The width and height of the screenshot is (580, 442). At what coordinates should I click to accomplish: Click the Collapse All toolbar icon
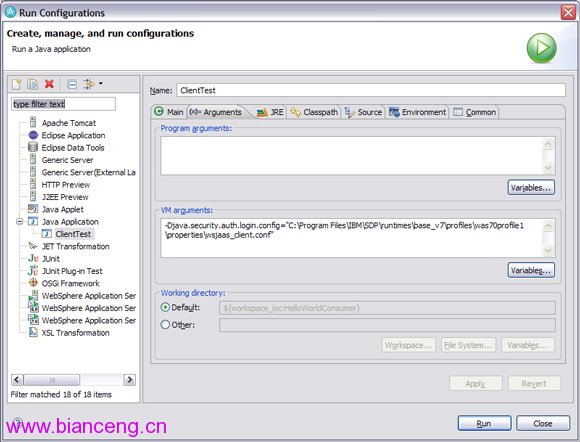[72, 84]
